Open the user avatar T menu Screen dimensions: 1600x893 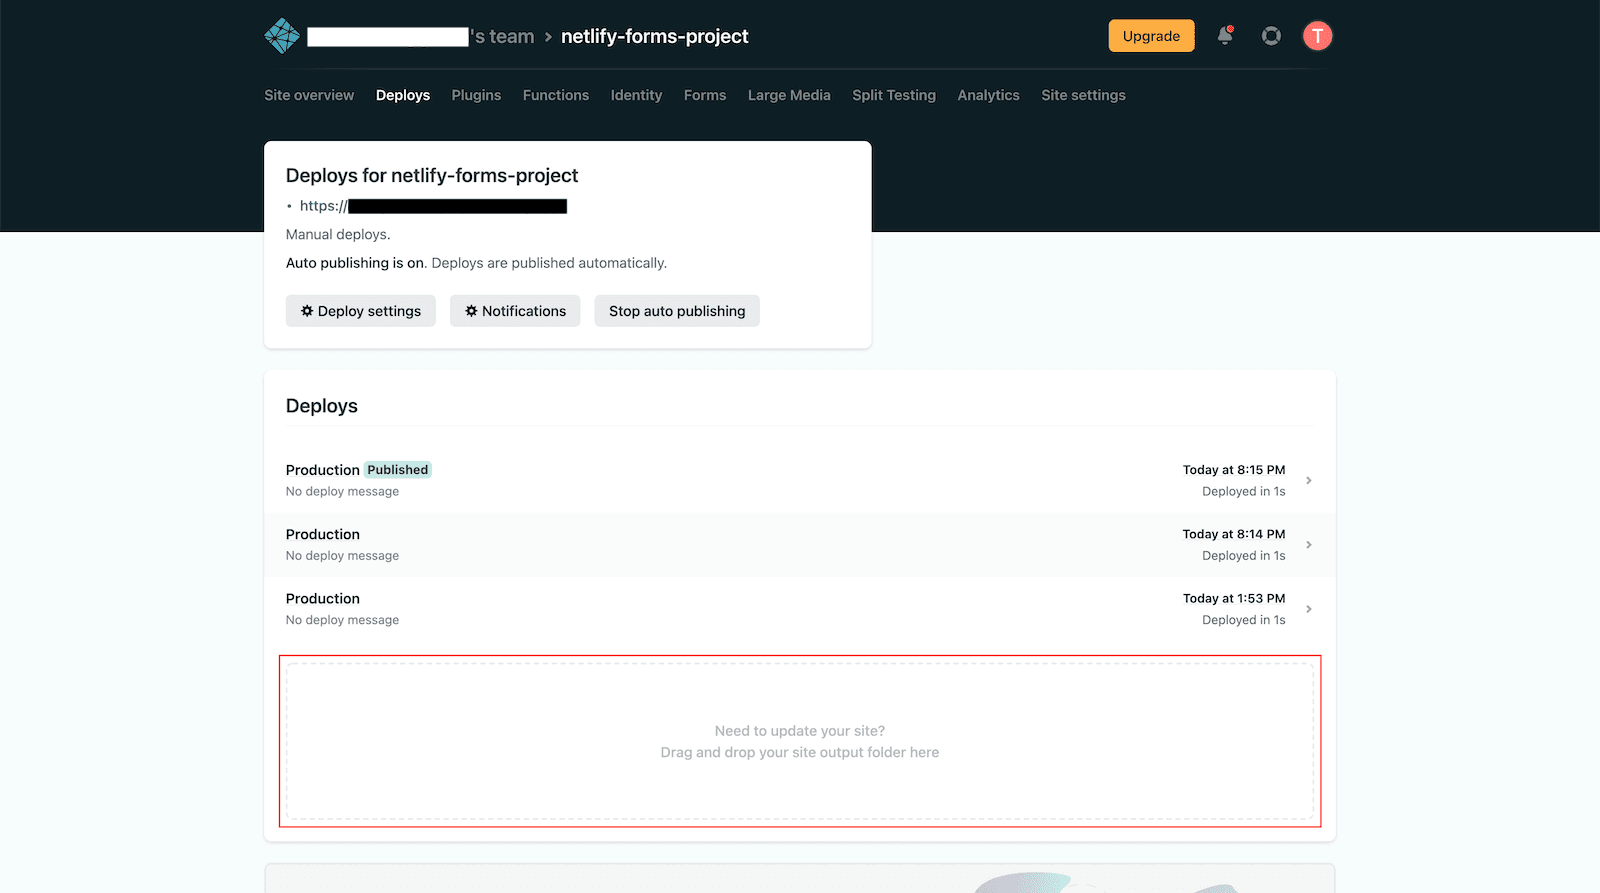(x=1317, y=36)
